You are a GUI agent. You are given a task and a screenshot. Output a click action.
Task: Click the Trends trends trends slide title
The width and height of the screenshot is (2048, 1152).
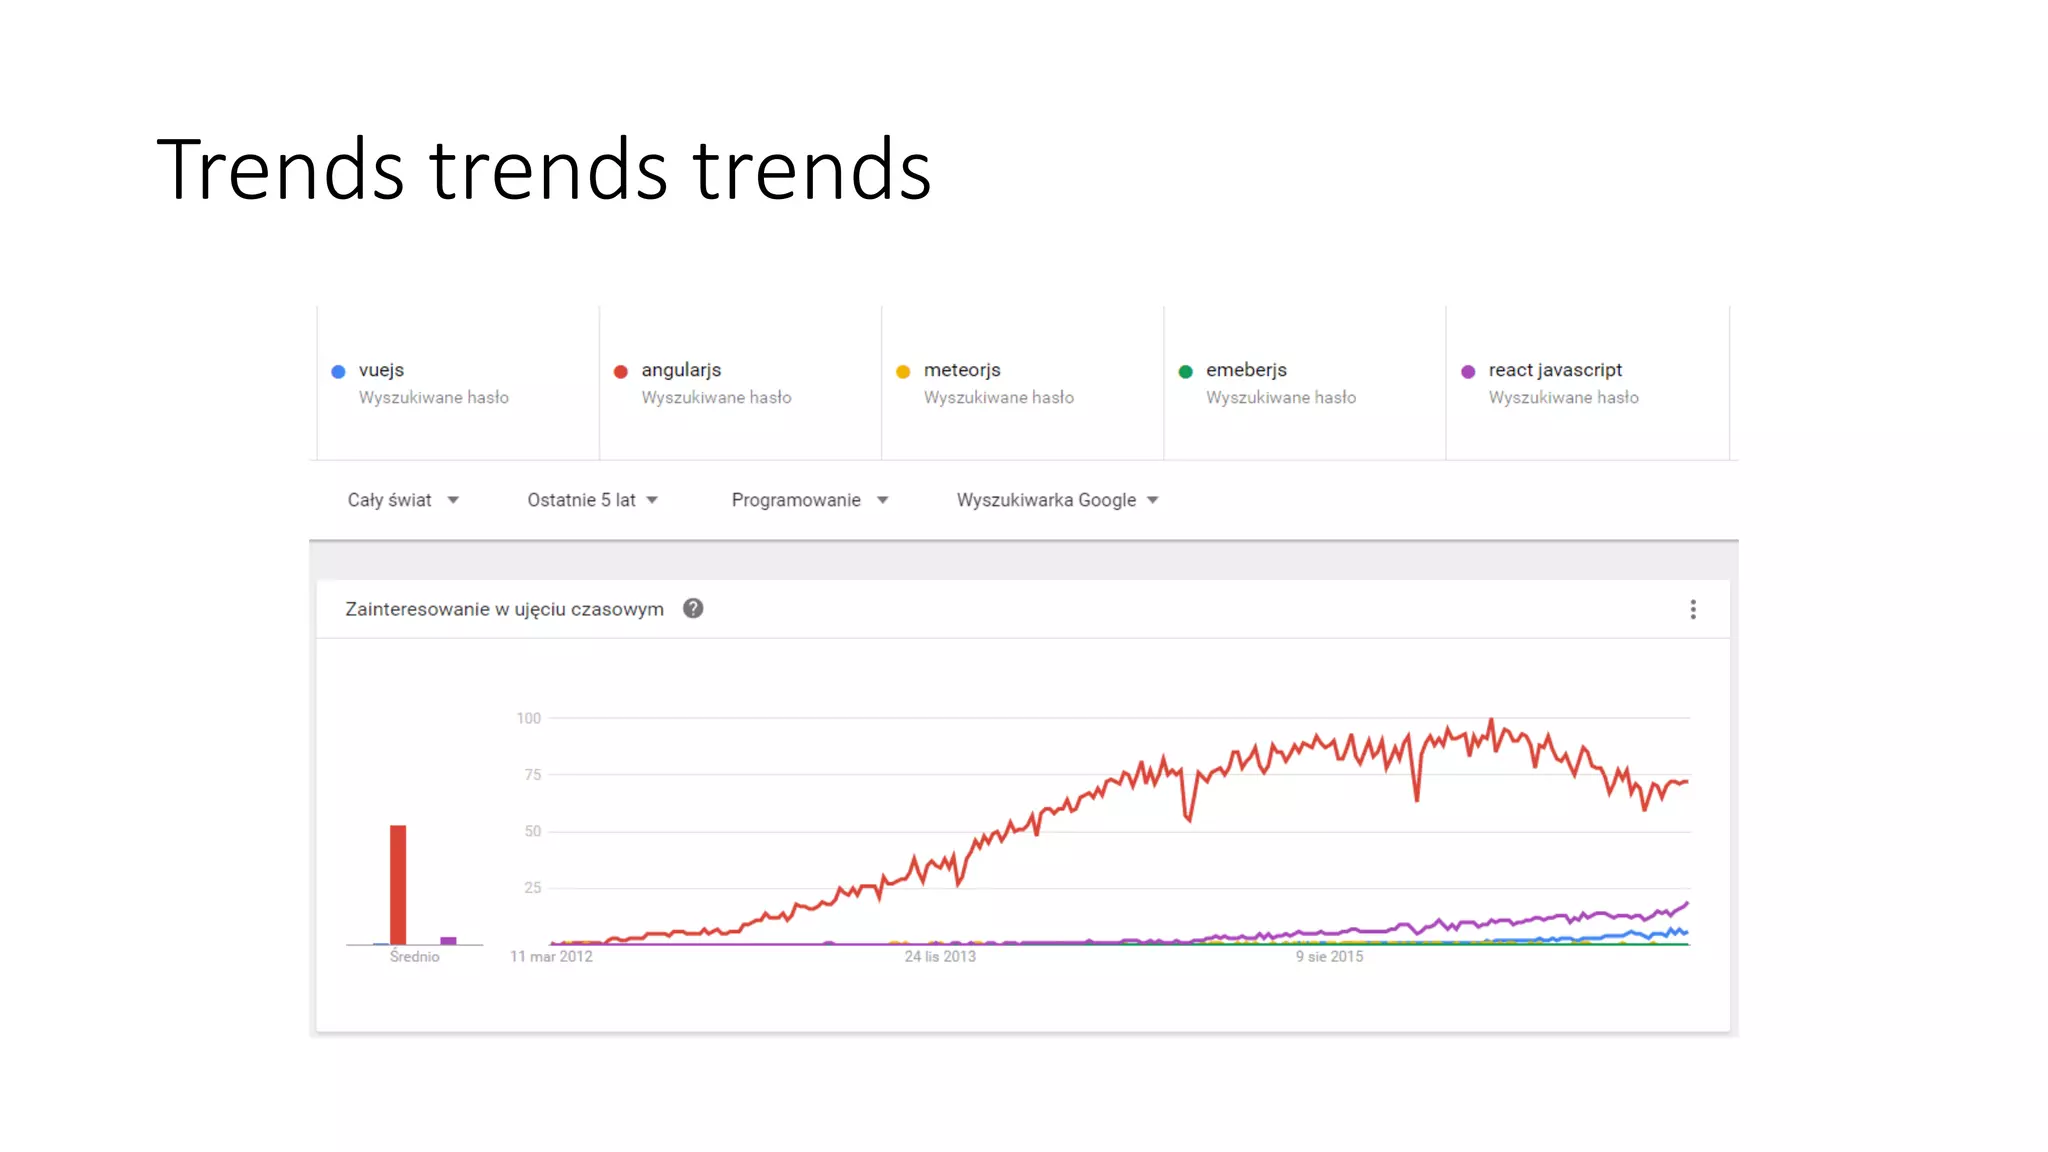(544, 170)
